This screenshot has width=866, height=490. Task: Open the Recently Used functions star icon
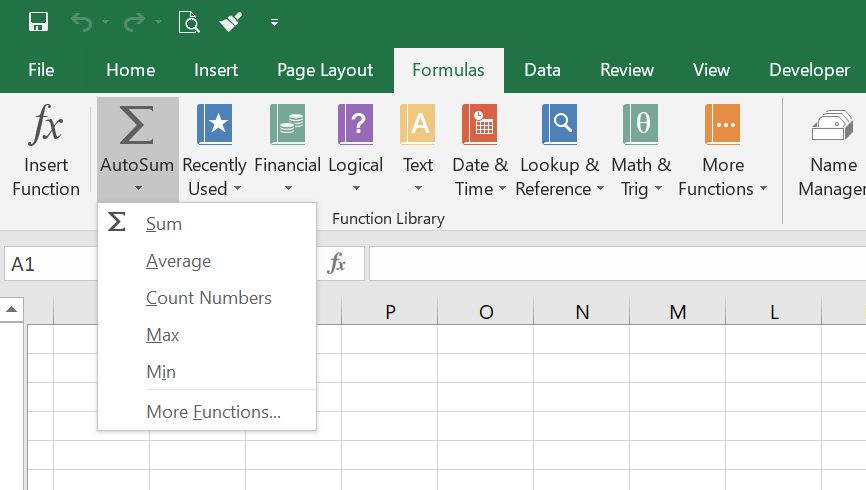click(x=214, y=125)
